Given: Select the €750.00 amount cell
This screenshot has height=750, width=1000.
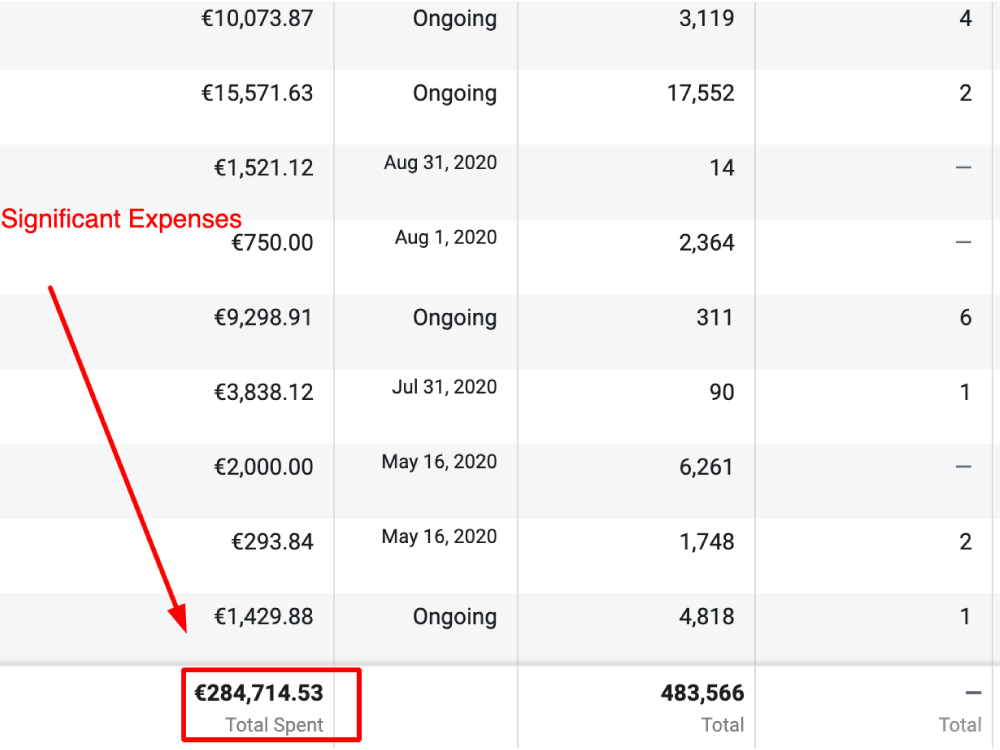Looking at the screenshot, I should (272, 243).
